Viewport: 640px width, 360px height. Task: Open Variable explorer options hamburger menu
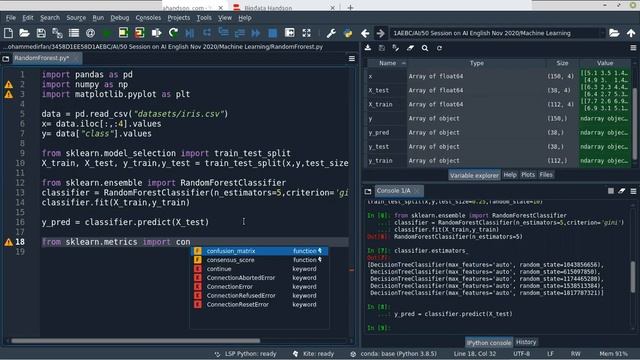[x=633, y=48]
